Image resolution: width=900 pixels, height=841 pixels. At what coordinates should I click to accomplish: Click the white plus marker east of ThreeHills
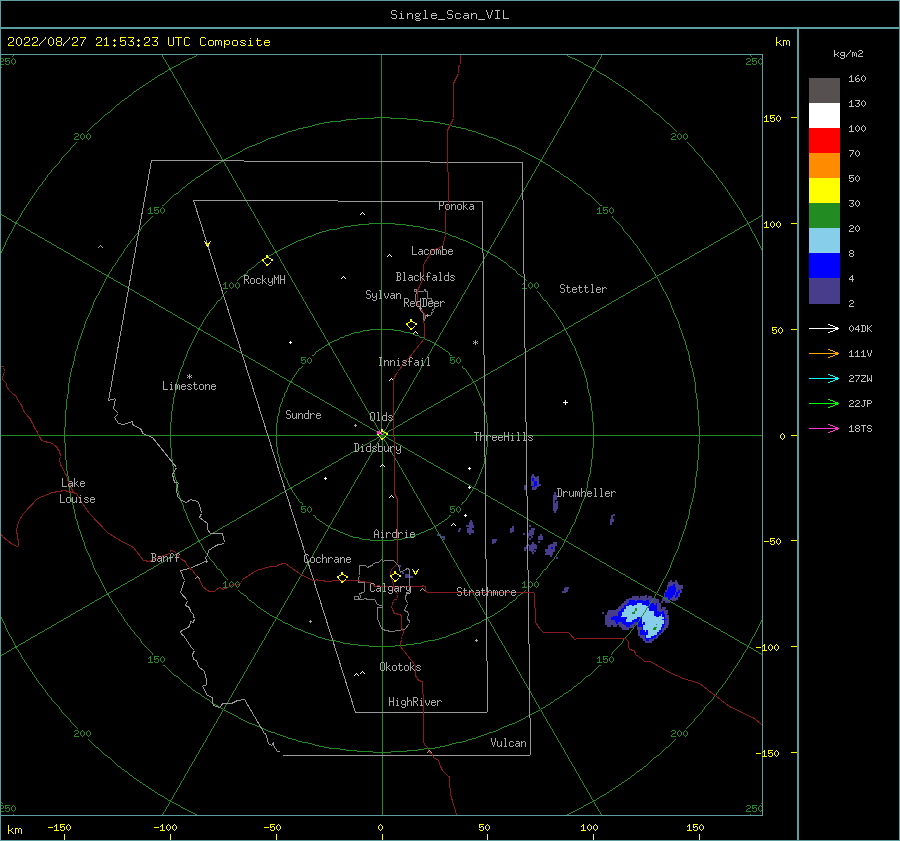tap(565, 402)
